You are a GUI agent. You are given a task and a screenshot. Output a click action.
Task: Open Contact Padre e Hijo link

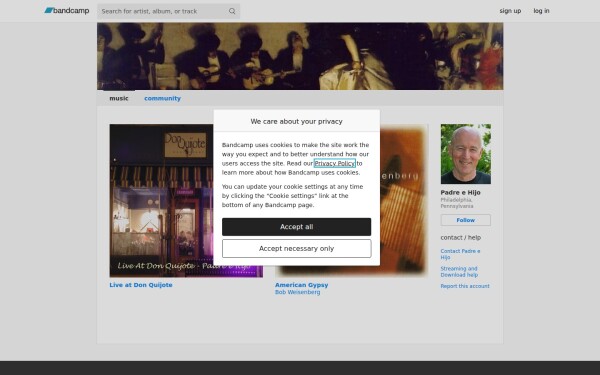[x=460, y=254]
